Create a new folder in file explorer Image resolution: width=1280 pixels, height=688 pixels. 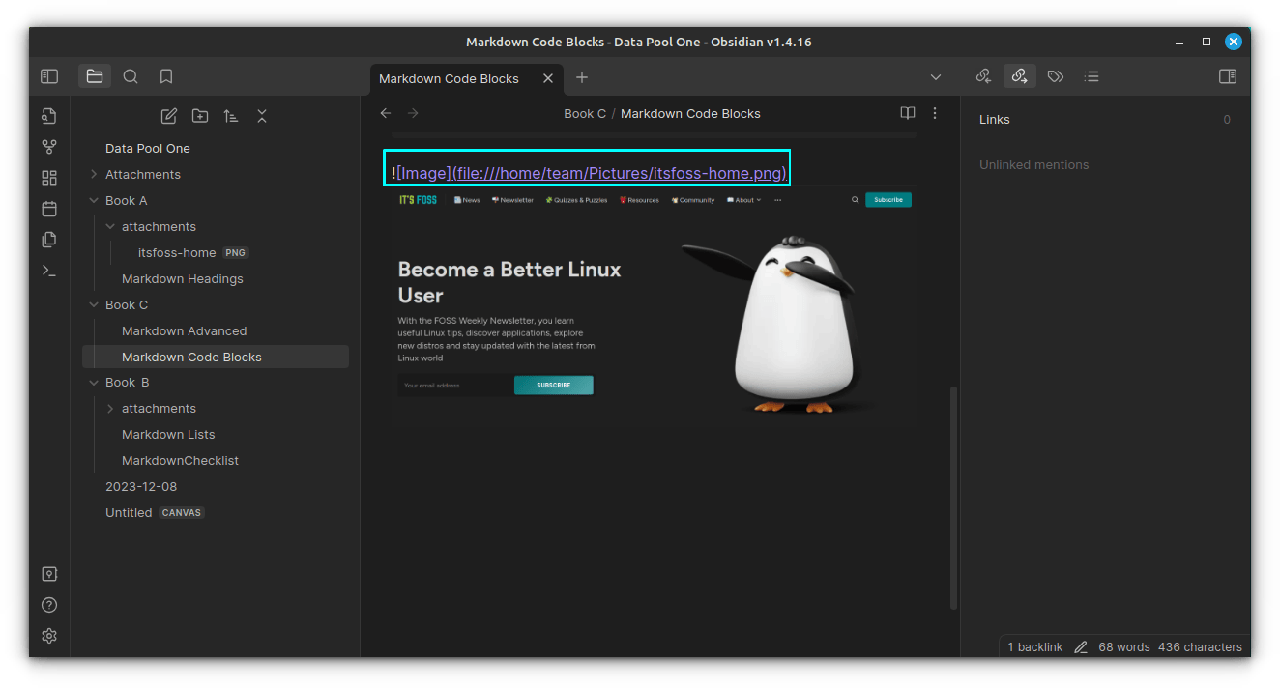click(200, 116)
